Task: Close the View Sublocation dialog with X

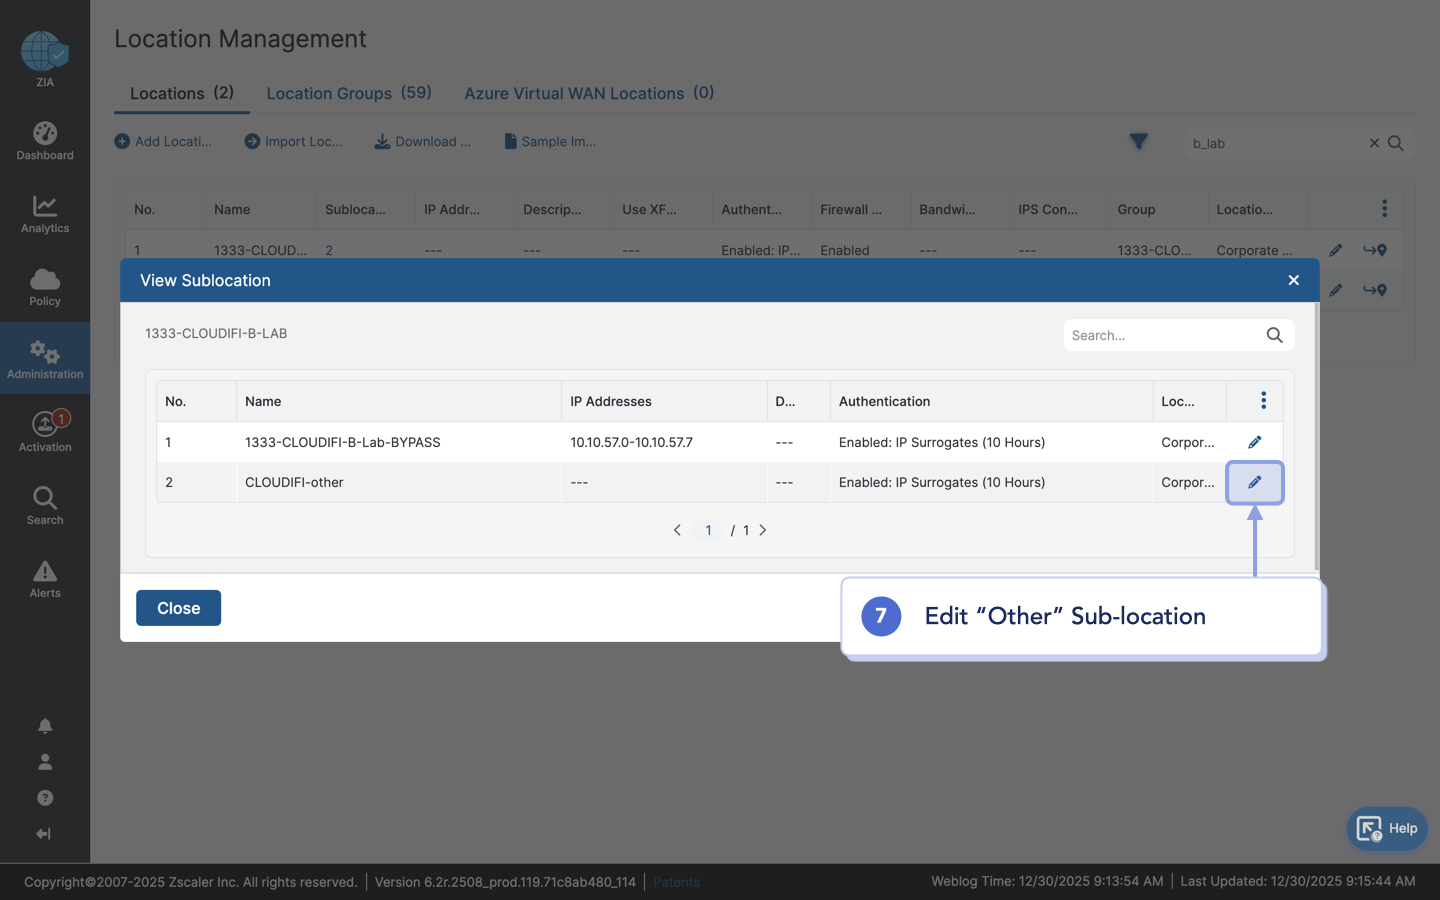Action: click(1293, 280)
